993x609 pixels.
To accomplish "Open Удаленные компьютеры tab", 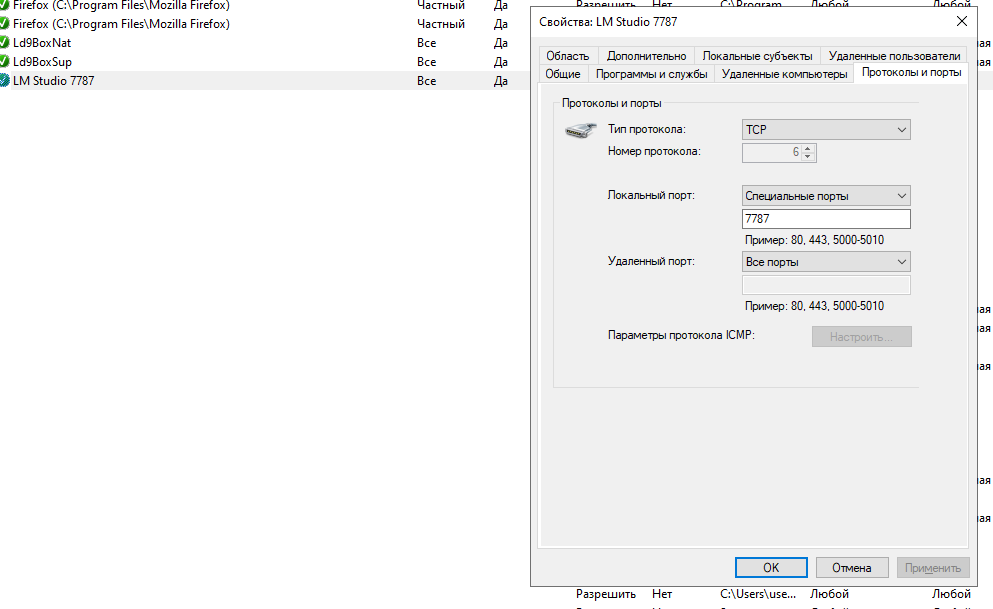I will pos(784,74).
